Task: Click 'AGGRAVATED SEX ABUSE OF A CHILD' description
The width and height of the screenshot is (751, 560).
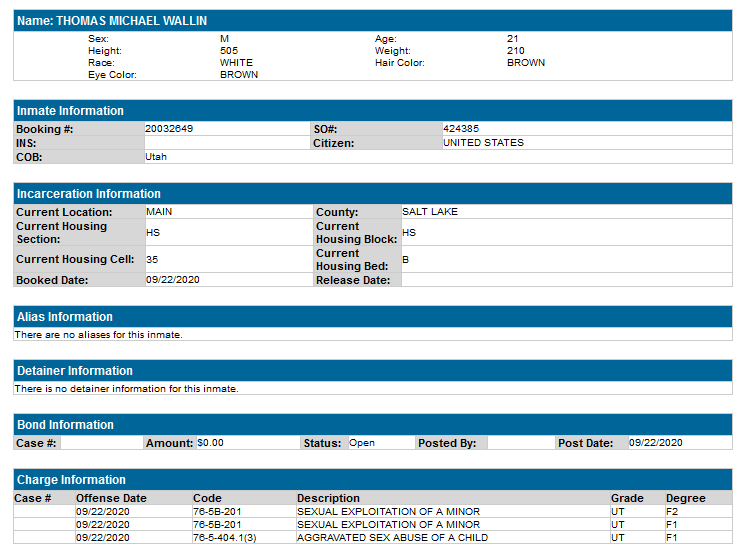Action: point(392,537)
